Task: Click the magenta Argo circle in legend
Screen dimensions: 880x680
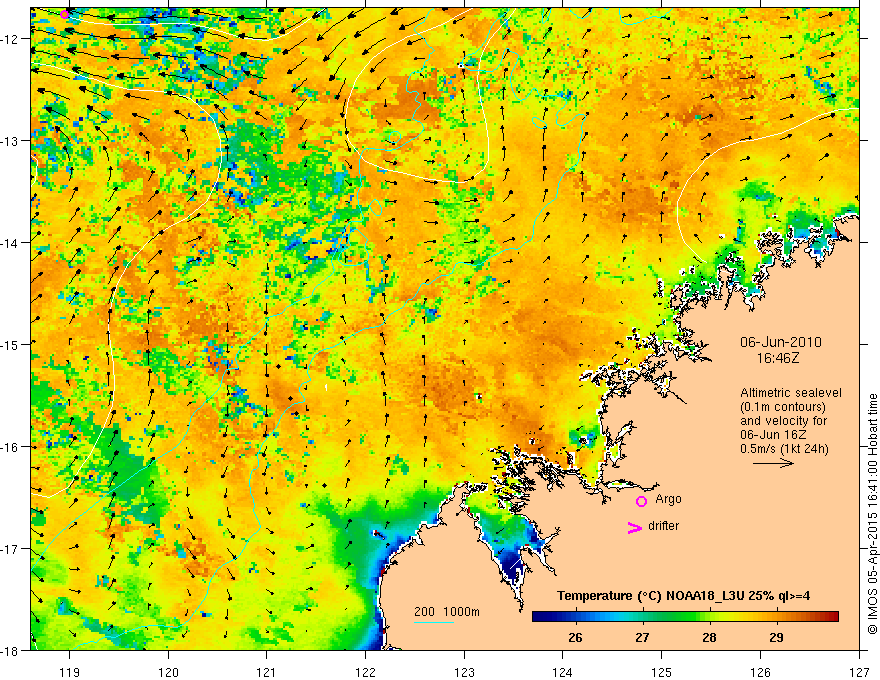Action: (641, 501)
